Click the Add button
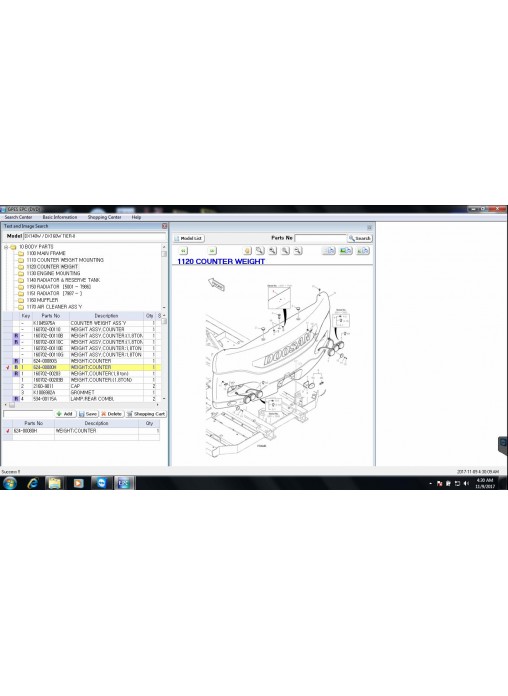 point(65,414)
